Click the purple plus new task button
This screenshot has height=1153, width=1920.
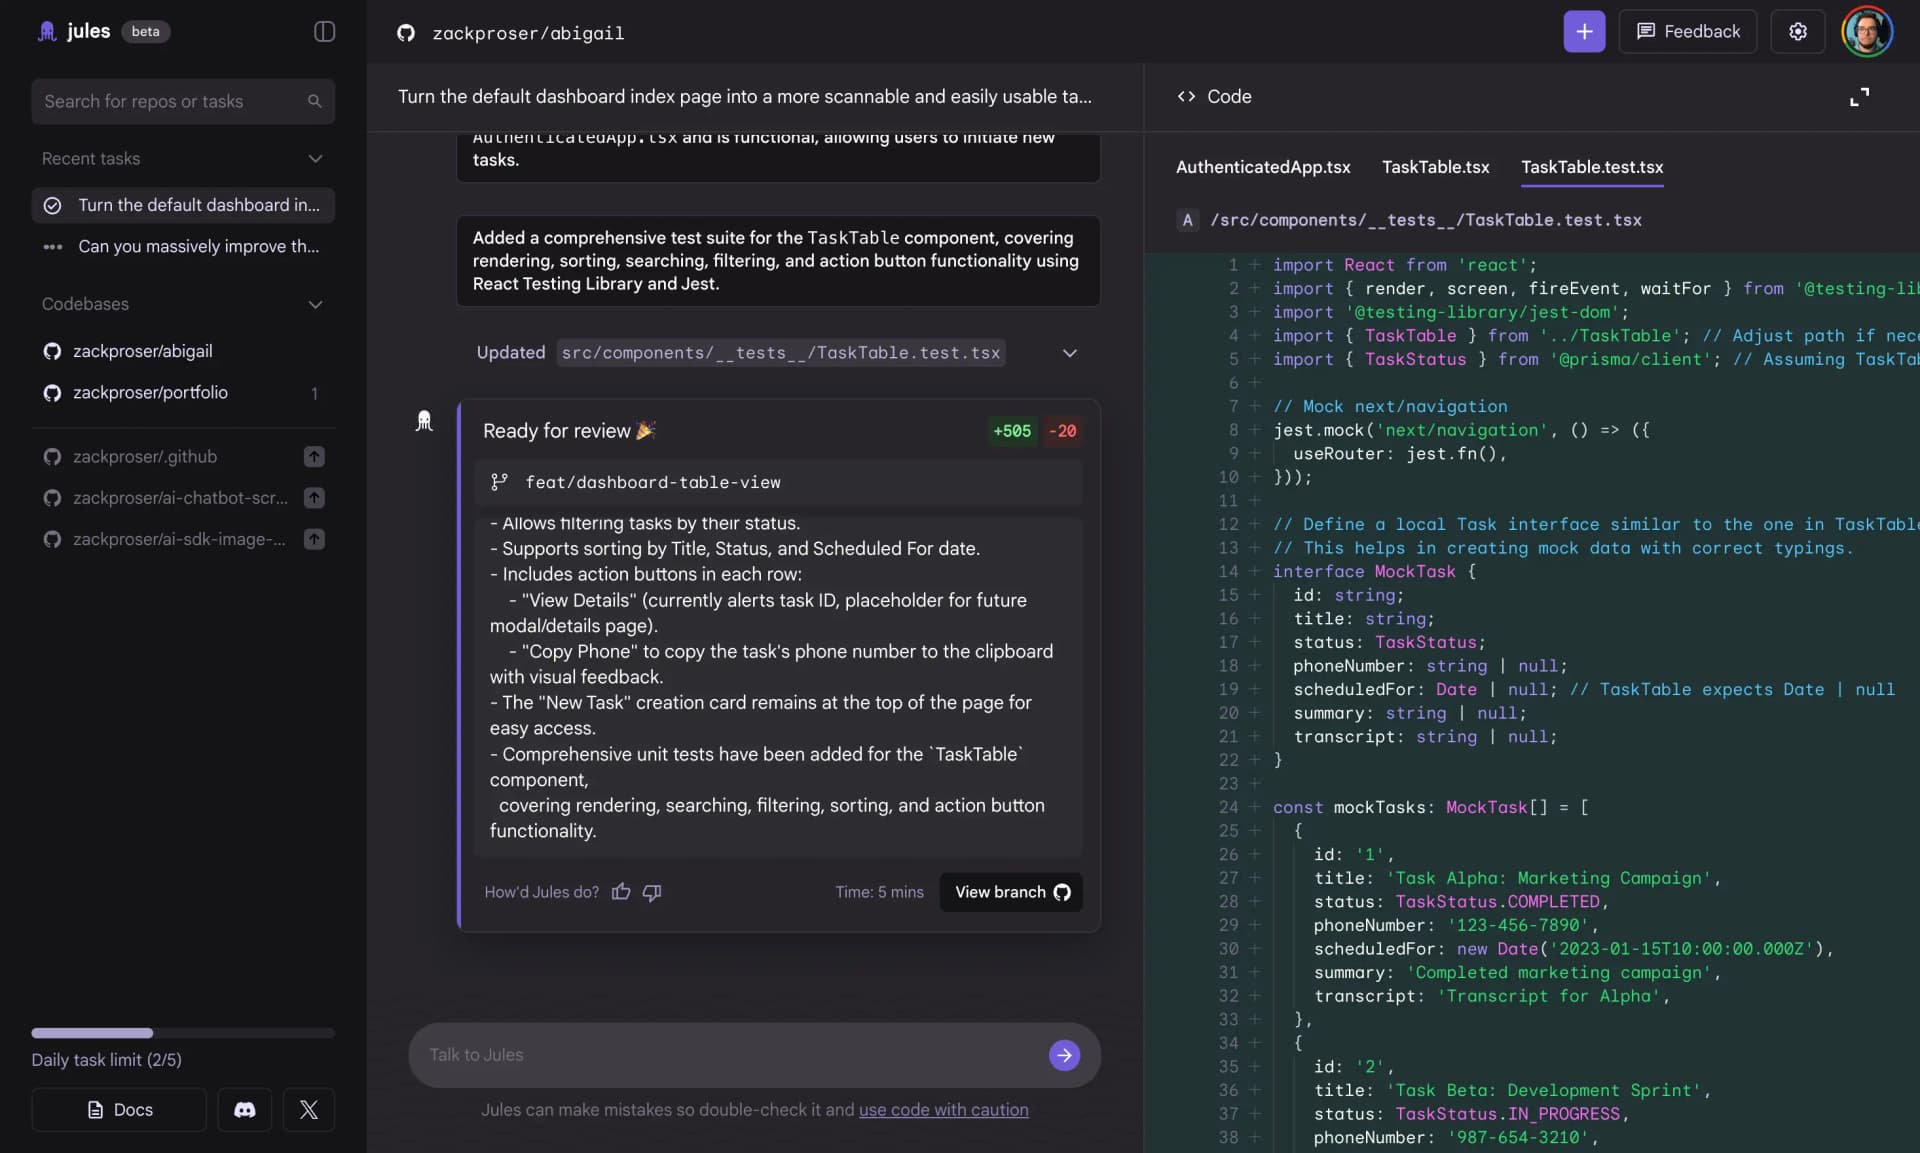[x=1584, y=32]
